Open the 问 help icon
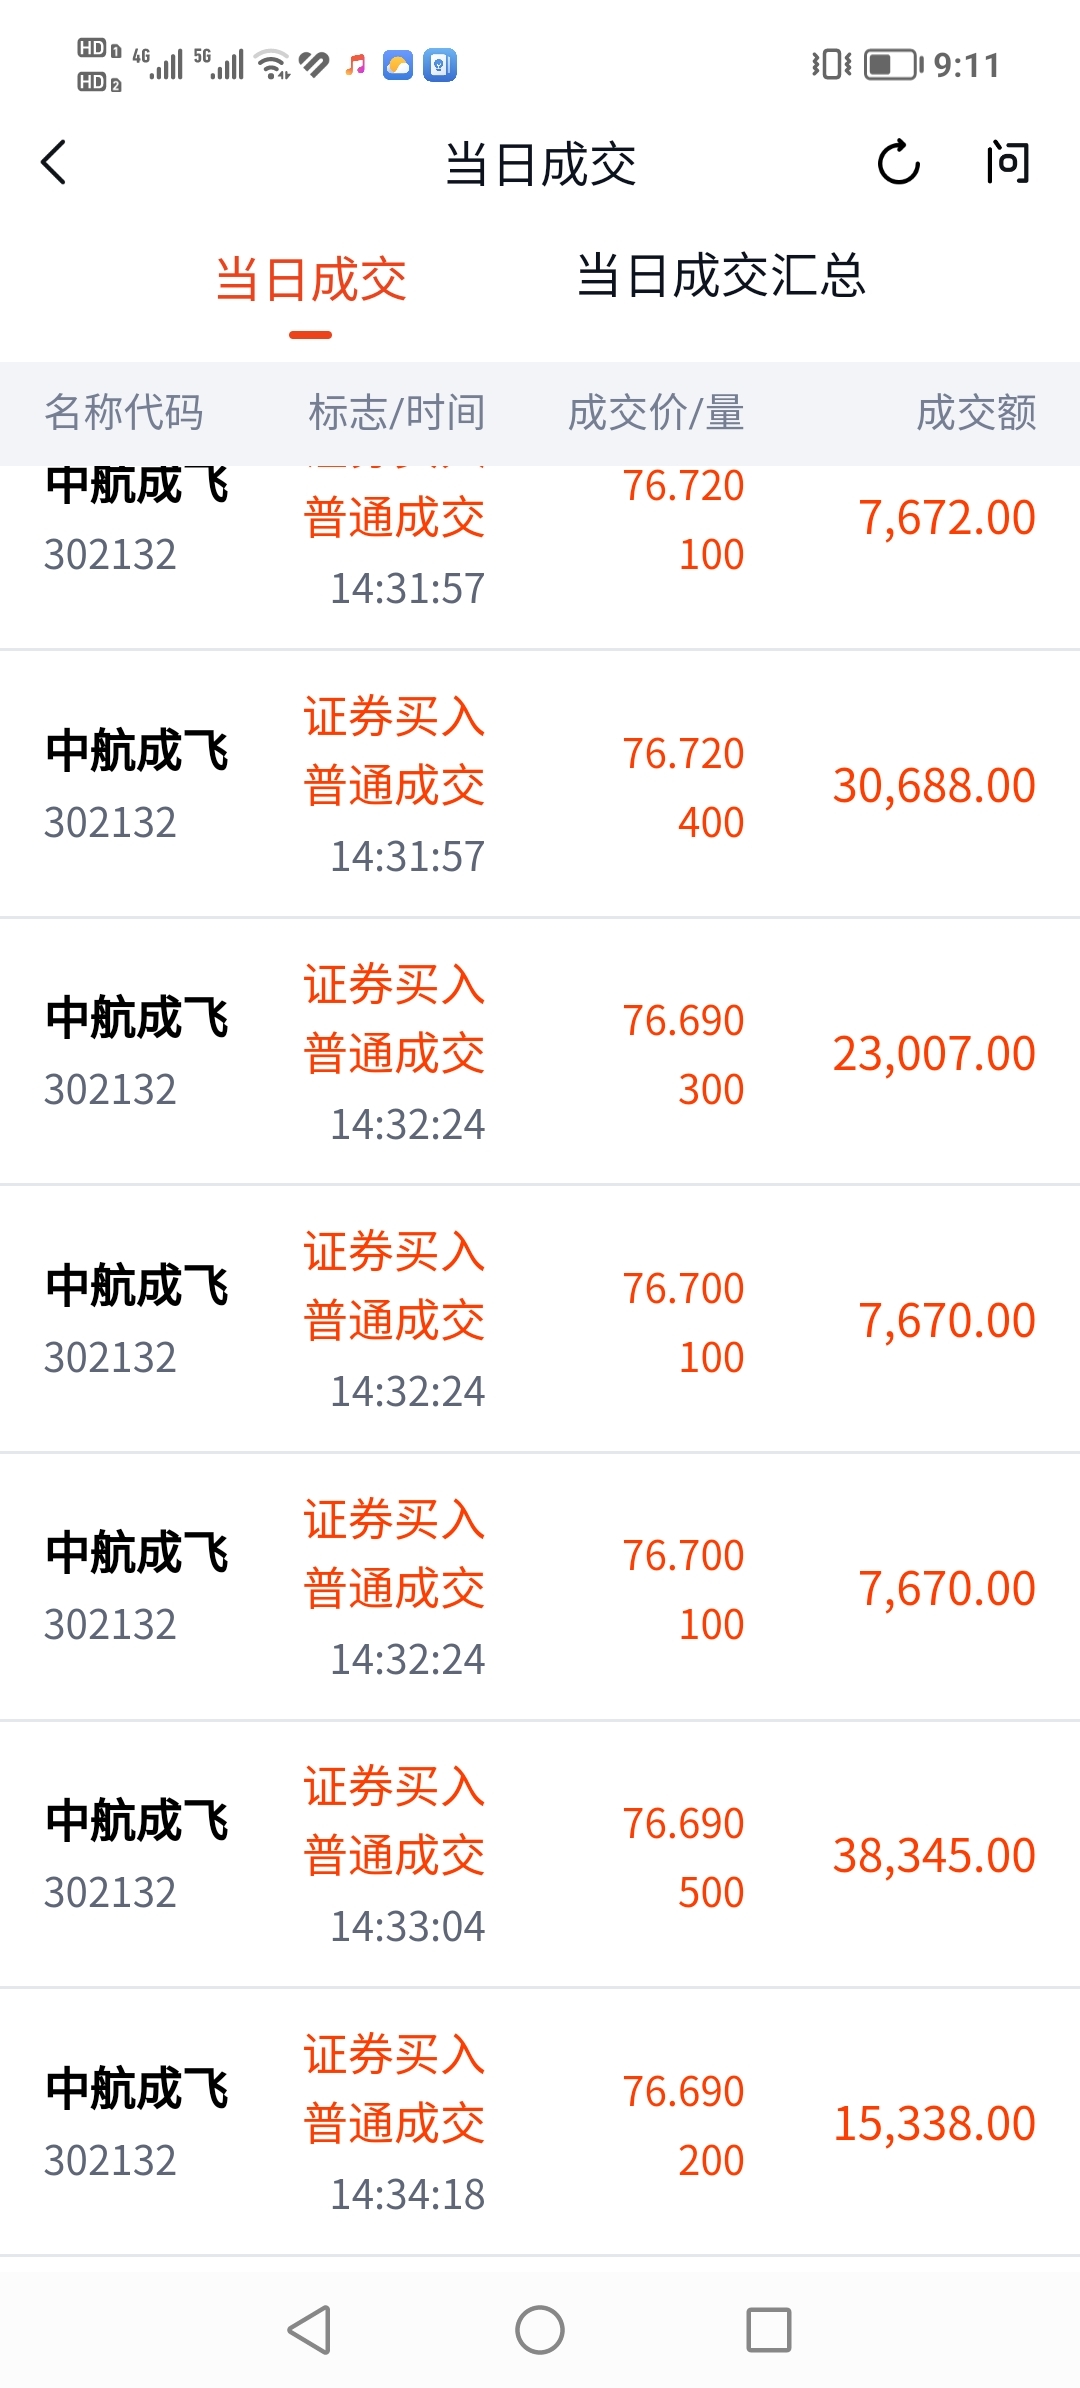The width and height of the screenshot is (1080, 2388). pyautogui.click(x=1006, y=163)
